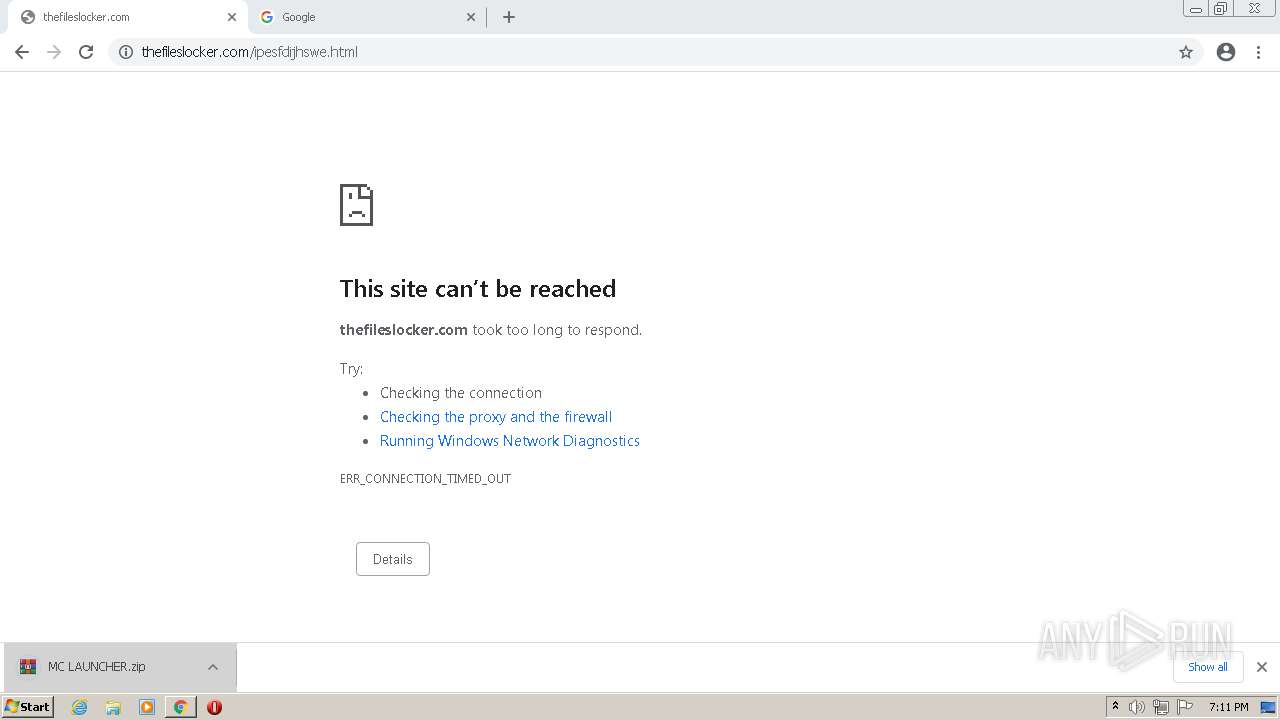Click Show all downloads button
The height and width of the screenshot is (720, 1280).
pyautogui.click(x=1208, y=667)
